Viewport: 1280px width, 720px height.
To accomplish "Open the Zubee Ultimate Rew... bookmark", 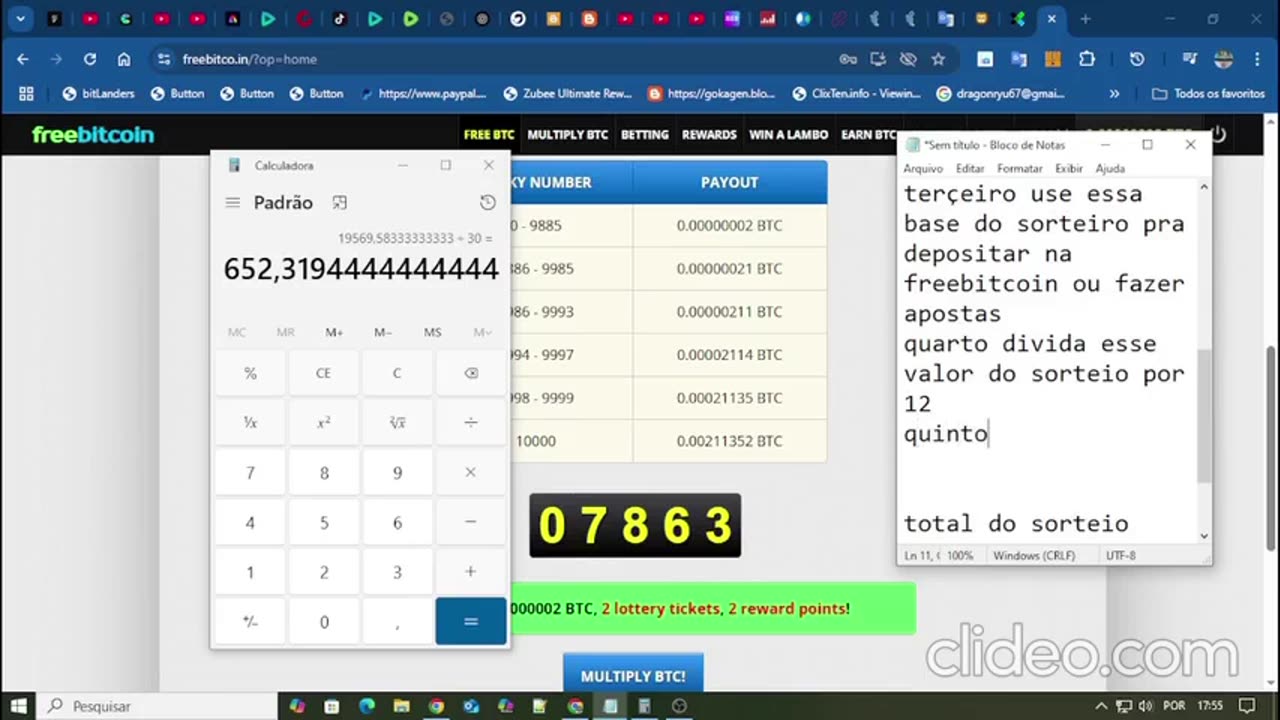I will (x=569, y=94).
